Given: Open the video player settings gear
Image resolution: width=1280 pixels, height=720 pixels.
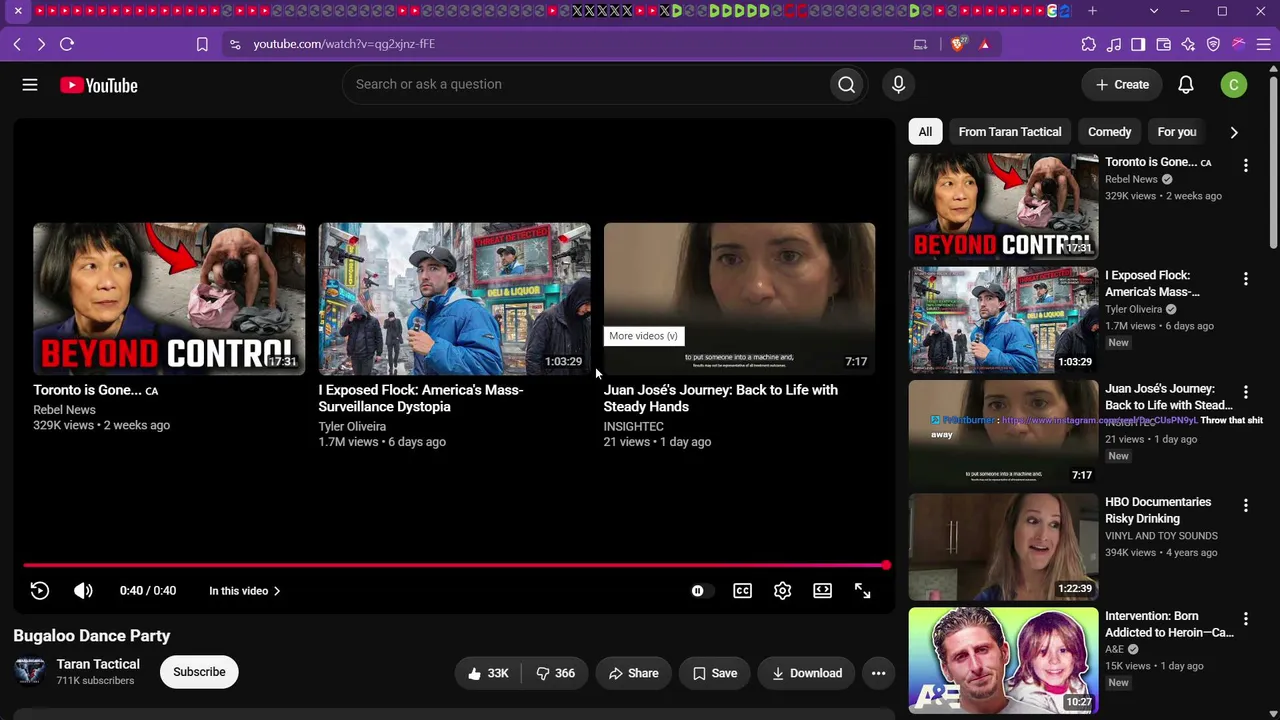Looking at the screenshot, I should pyautogui.click(x=782, y=591).
